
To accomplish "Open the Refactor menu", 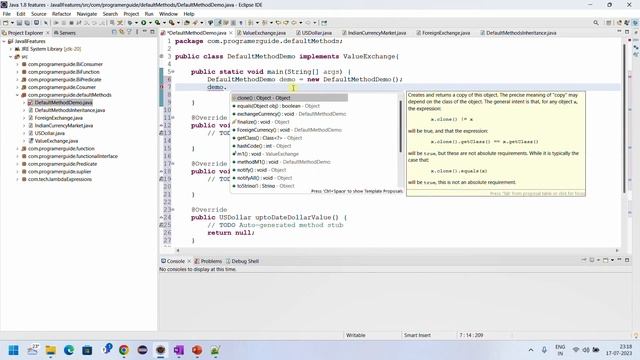I will [62, 14].
